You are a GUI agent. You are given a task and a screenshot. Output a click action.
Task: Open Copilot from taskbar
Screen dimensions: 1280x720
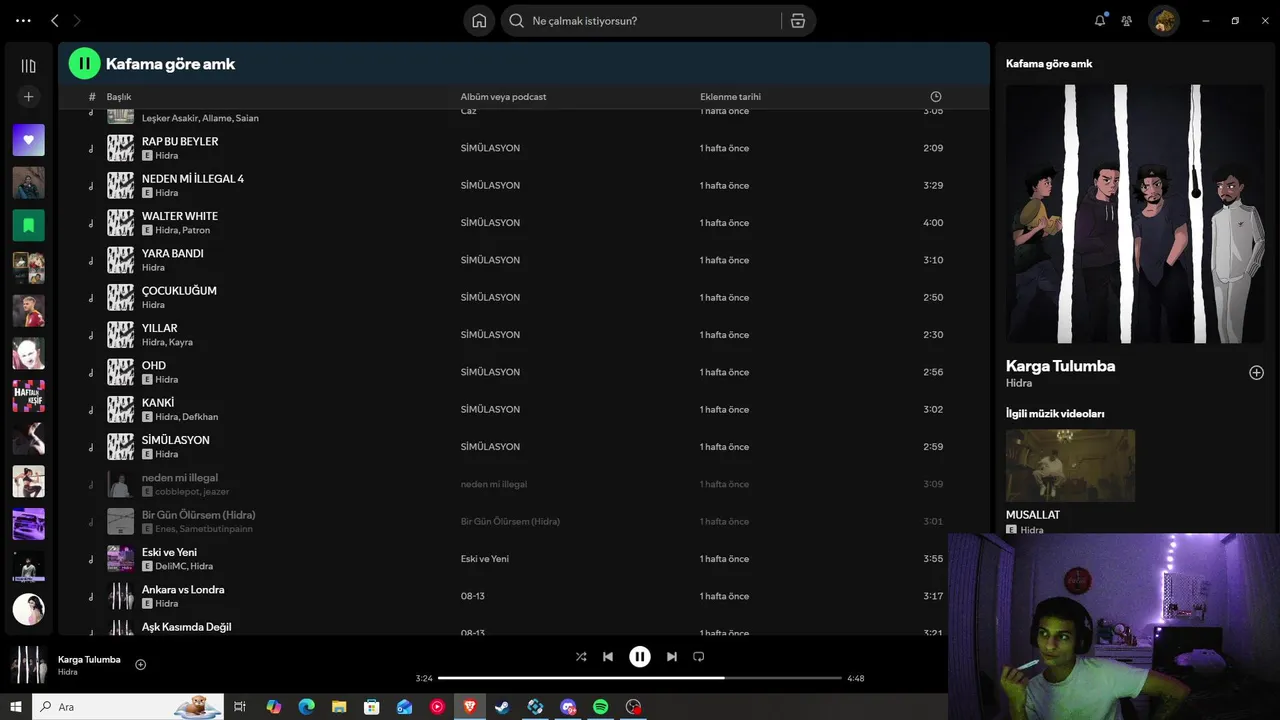(x=273, y=707)
